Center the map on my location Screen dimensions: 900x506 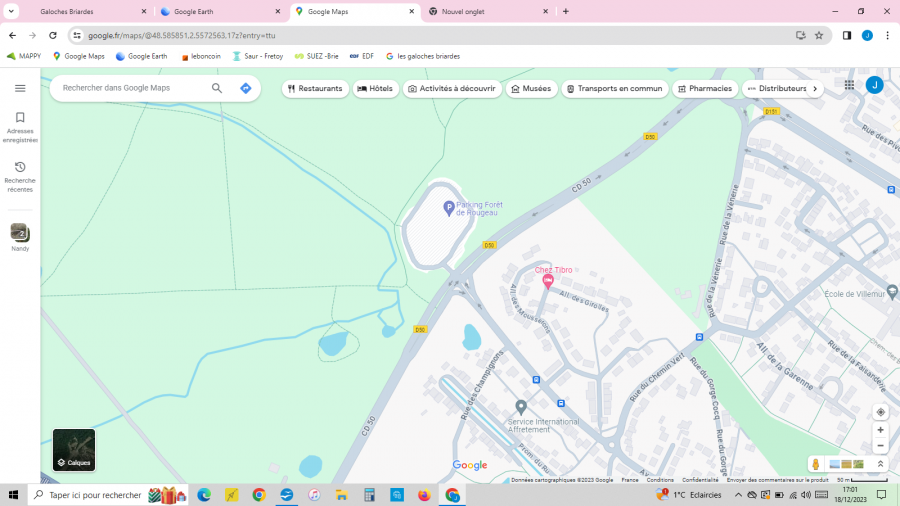pyautogui.click(x=880, y=412)
